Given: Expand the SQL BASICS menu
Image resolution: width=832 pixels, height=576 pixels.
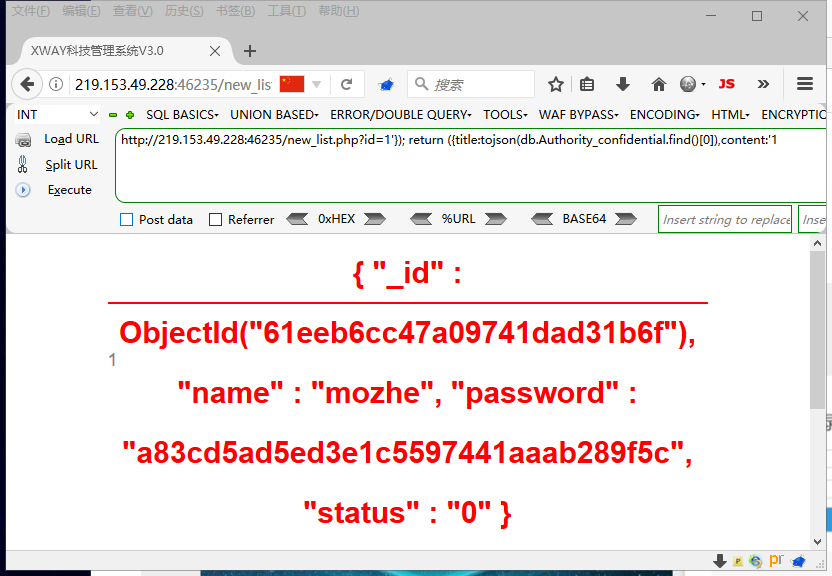Looking at the screenshot, I should tap(182, 115).
